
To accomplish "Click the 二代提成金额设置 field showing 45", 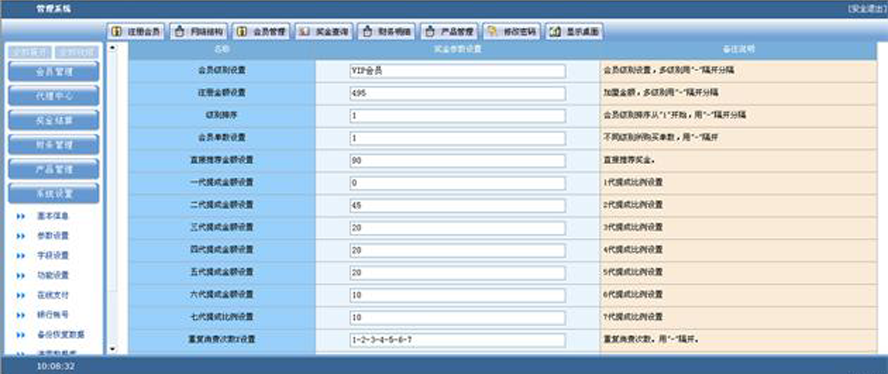I will click(458, 206).
